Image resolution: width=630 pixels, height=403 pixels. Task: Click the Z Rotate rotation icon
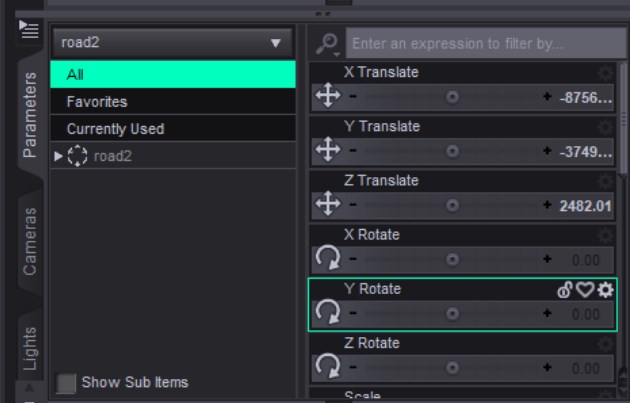pyautogui.click(x=328, y=366)
